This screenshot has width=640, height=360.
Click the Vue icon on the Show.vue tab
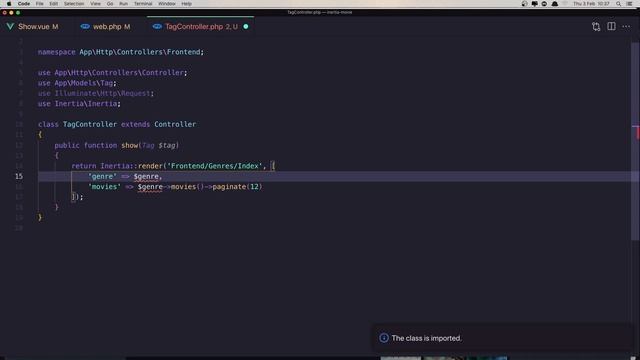point(10,27)
